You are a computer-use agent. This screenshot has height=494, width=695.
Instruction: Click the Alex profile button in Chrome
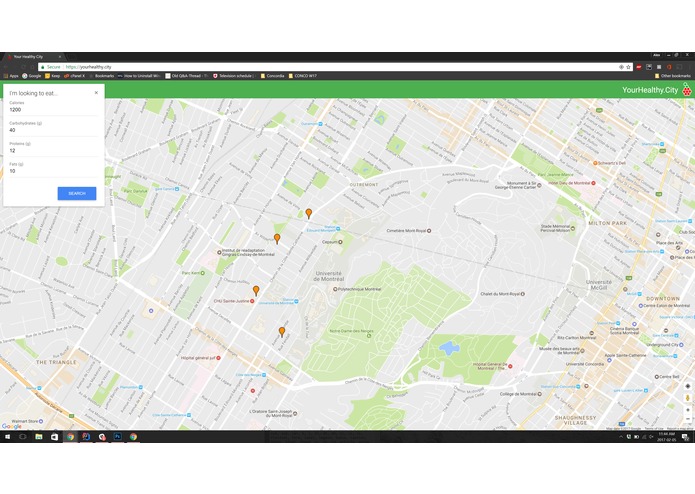[x=656, y=55]
